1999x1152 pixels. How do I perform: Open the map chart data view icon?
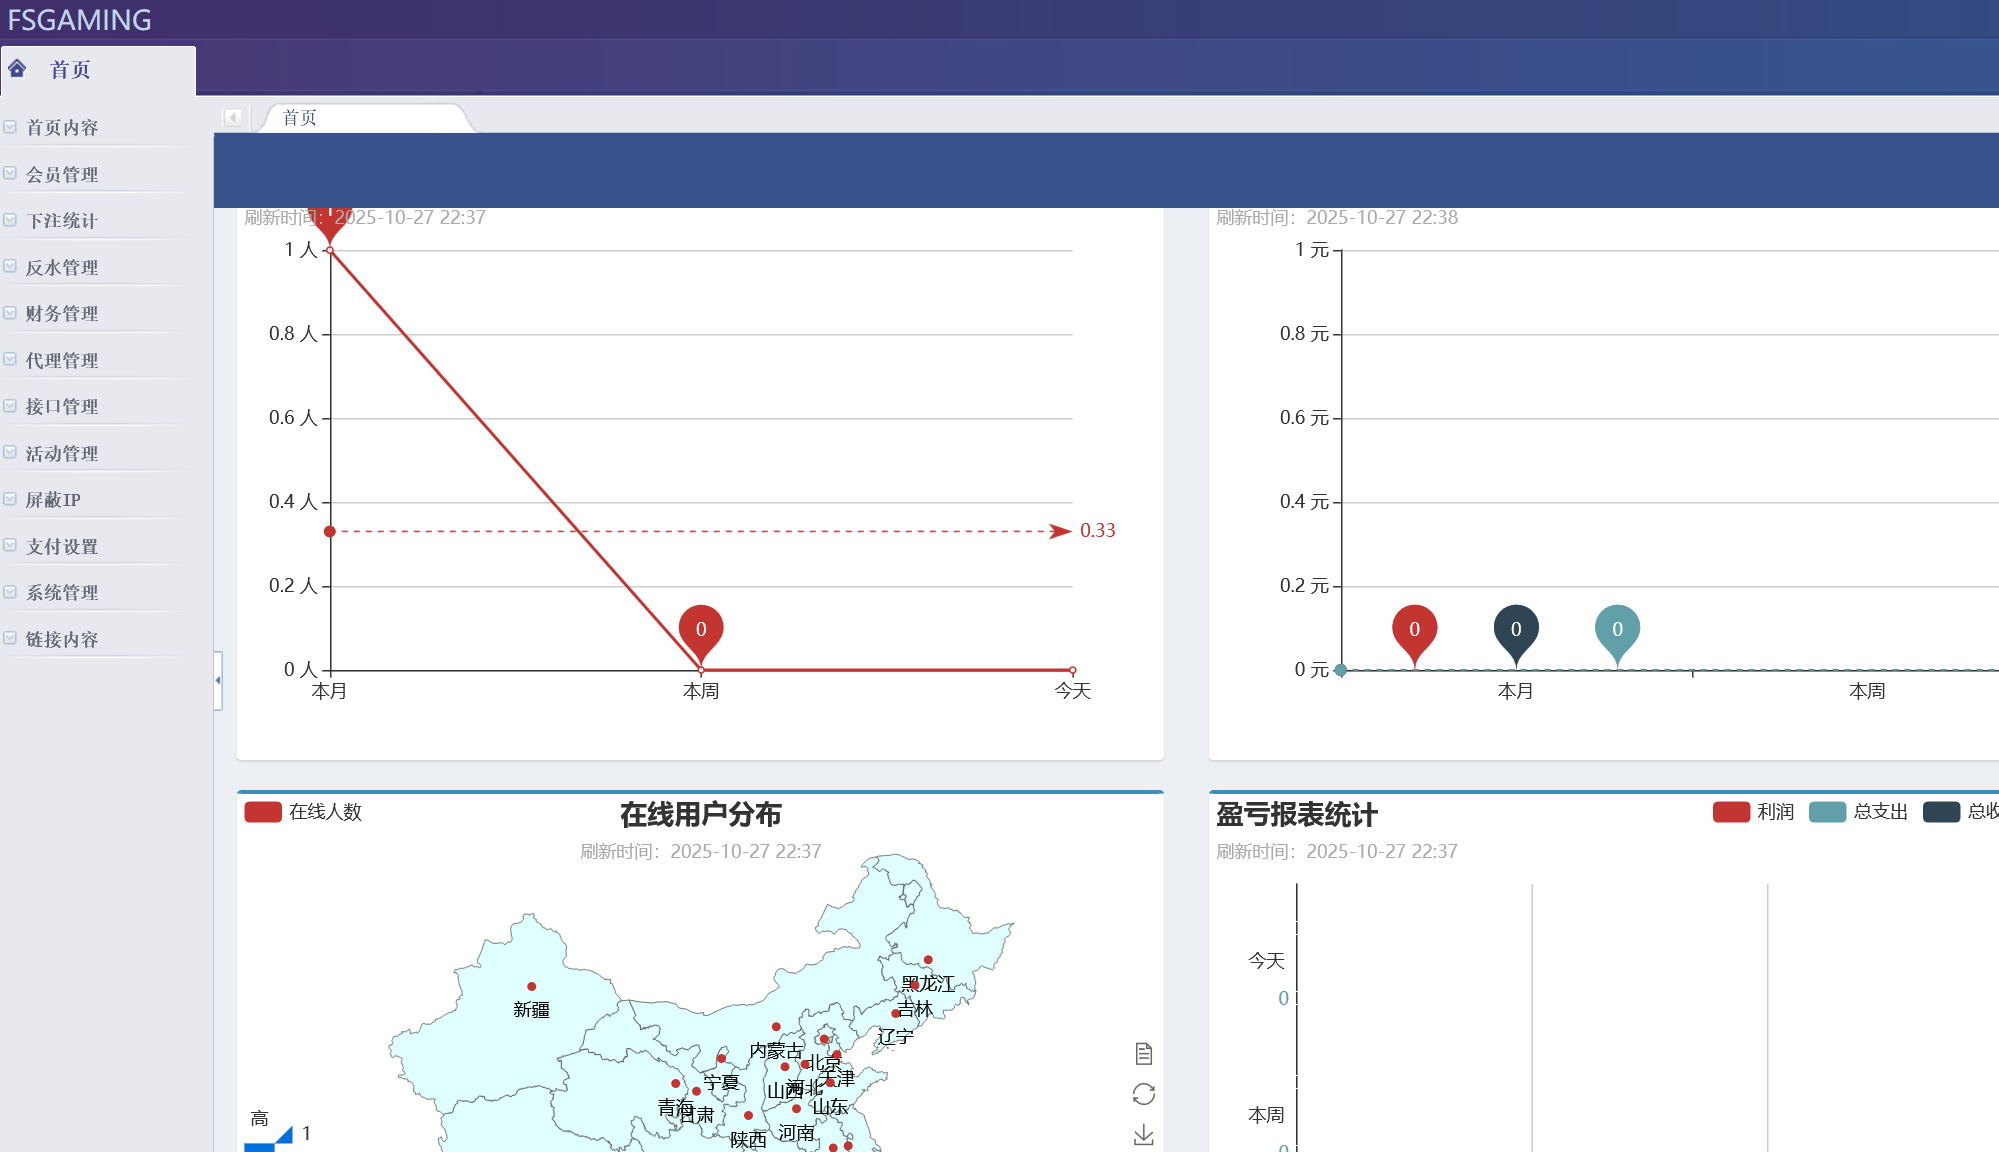(x=1144, y=1054)
